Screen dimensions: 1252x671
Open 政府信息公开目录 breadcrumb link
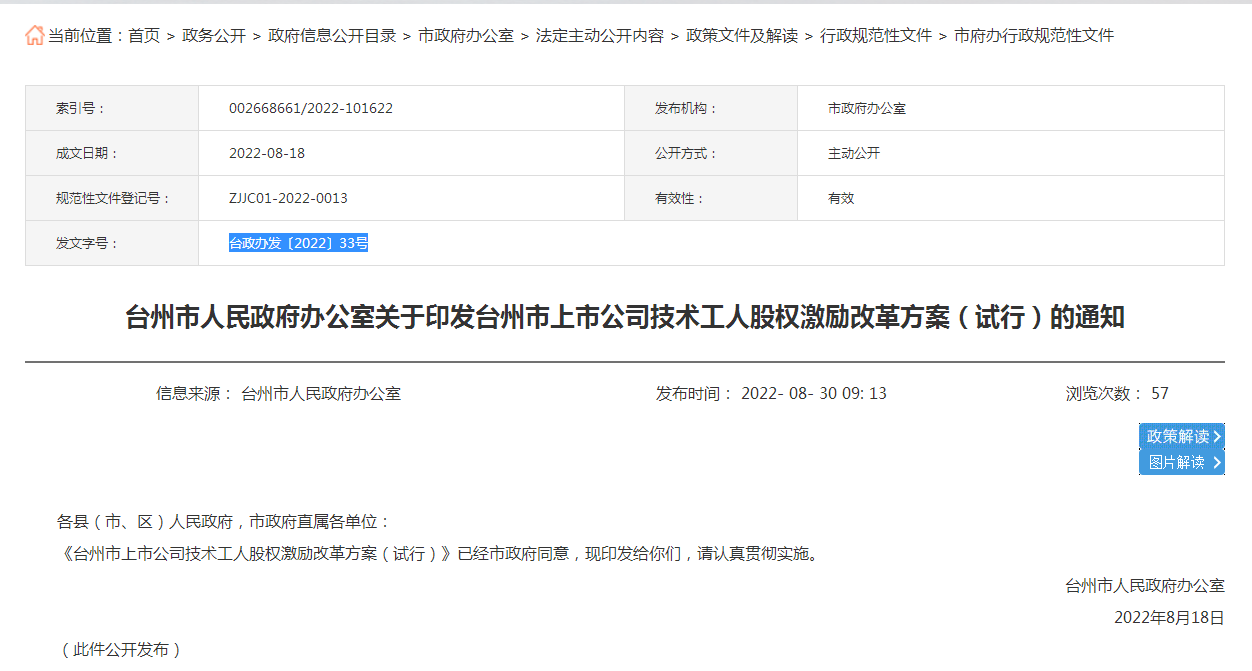point(332,36)
